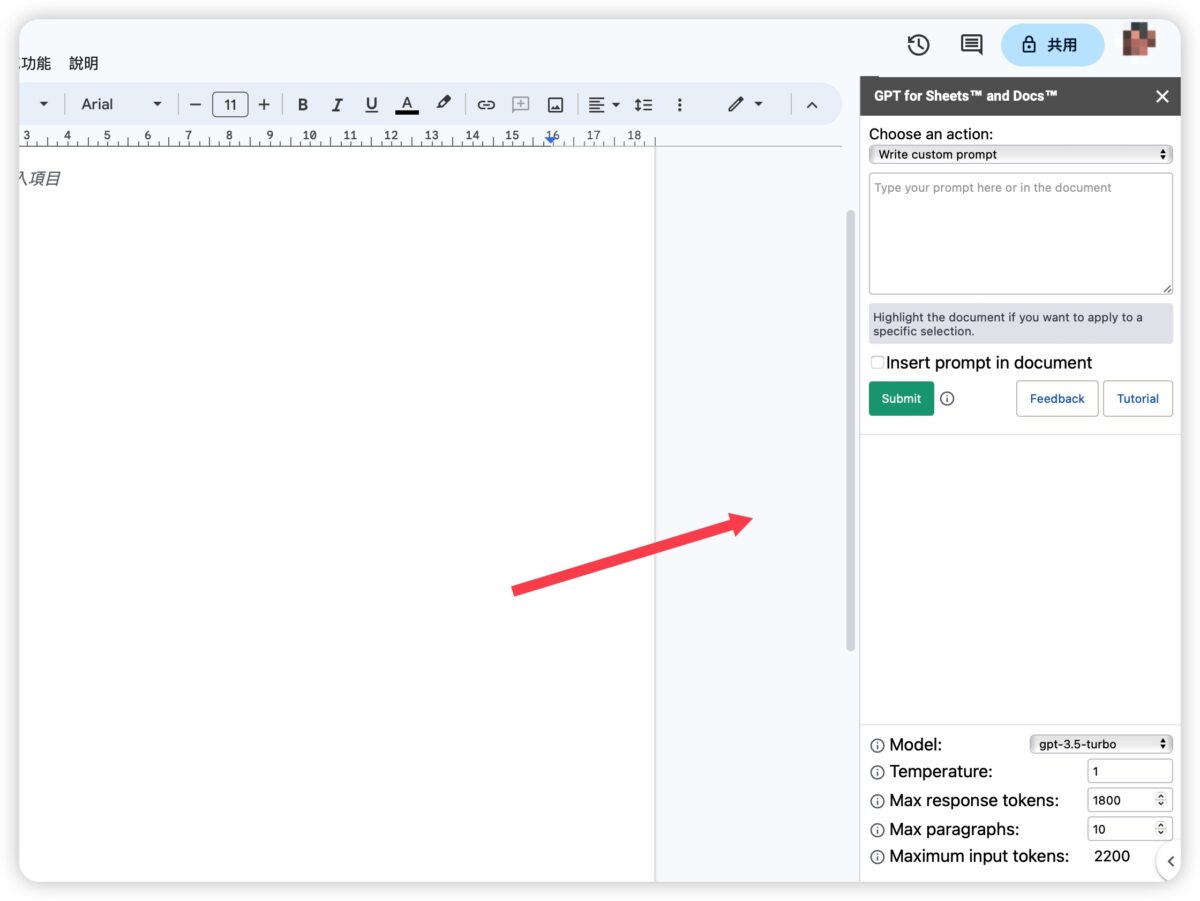The image size is (1200, 901).
Task: Click the font size field 11
Action: (230, 104)
